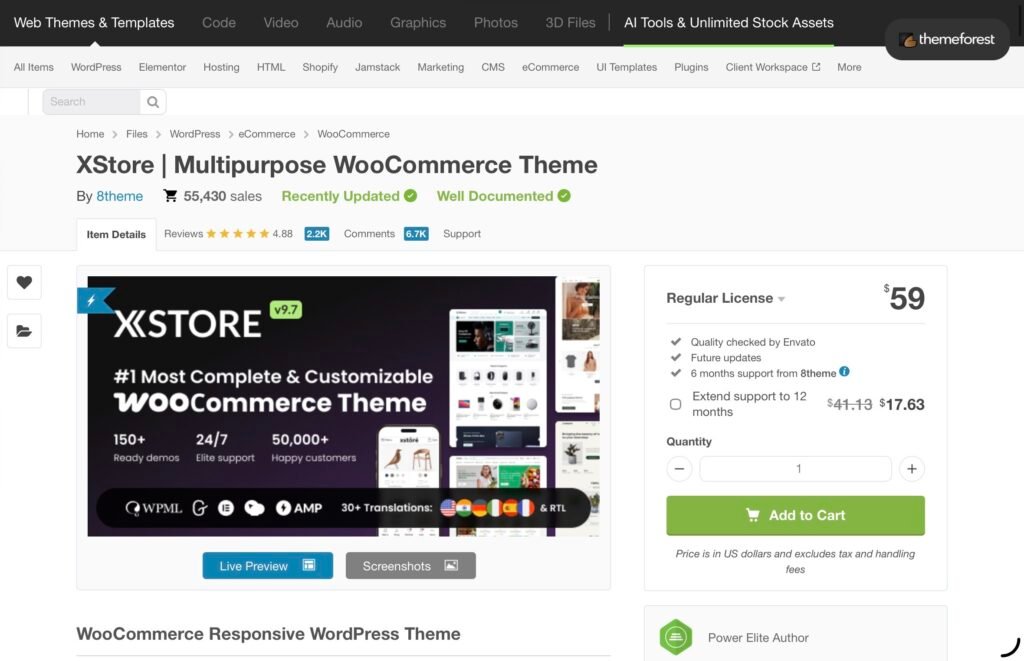Image resolution: width=1024 pixels, height=661 pixels.
Task: Select Web Themes & Templates in top menu
Action: (94, 23)
